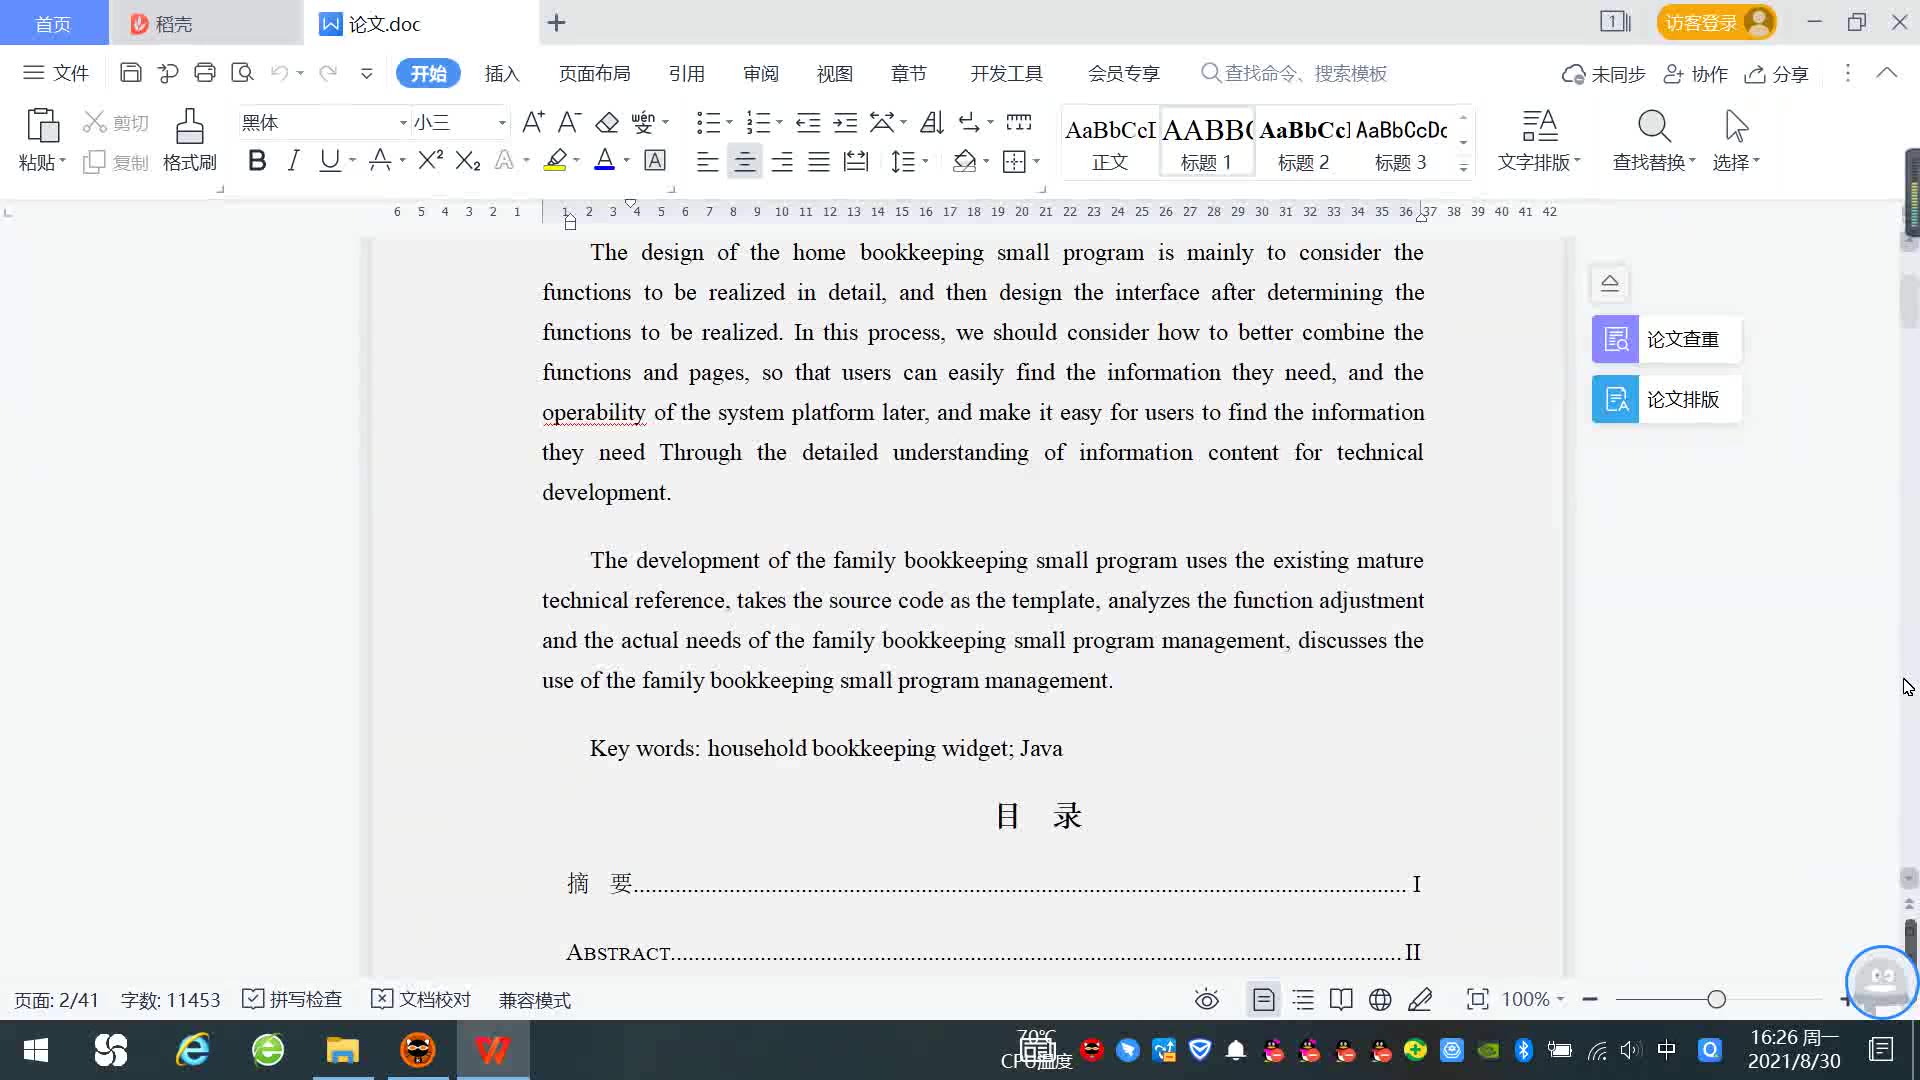The image size is (1920, 1080).
Task: Toggle eye protection mode icon
Action: click(1207, 999)
